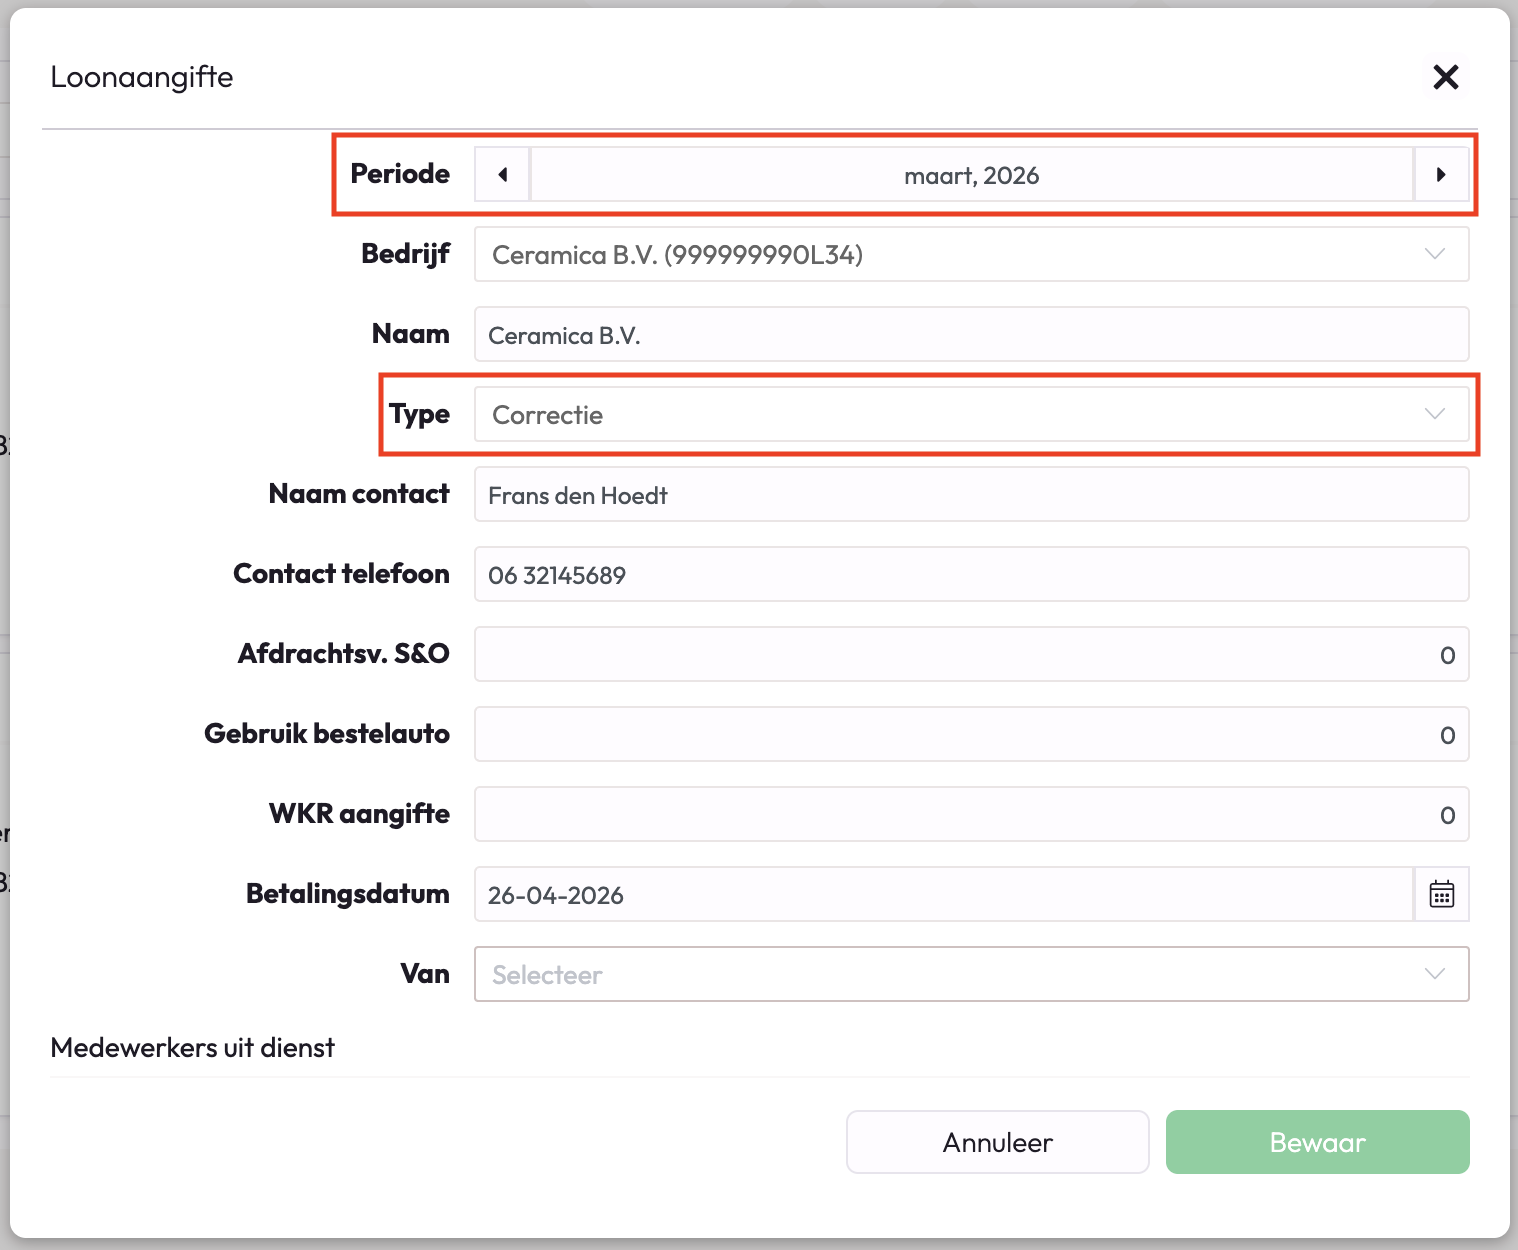Expand the Bedrijf dropdown chevron
This screenshot has height=1250, width=1518.
(x=1434, y=254)
